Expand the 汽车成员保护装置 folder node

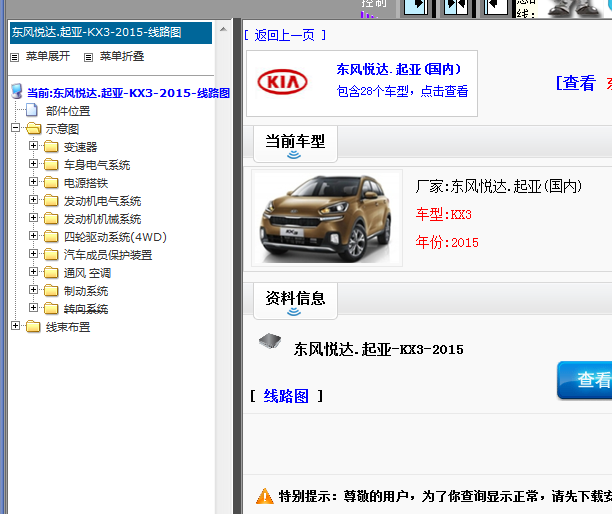click(x=34, y=253)
